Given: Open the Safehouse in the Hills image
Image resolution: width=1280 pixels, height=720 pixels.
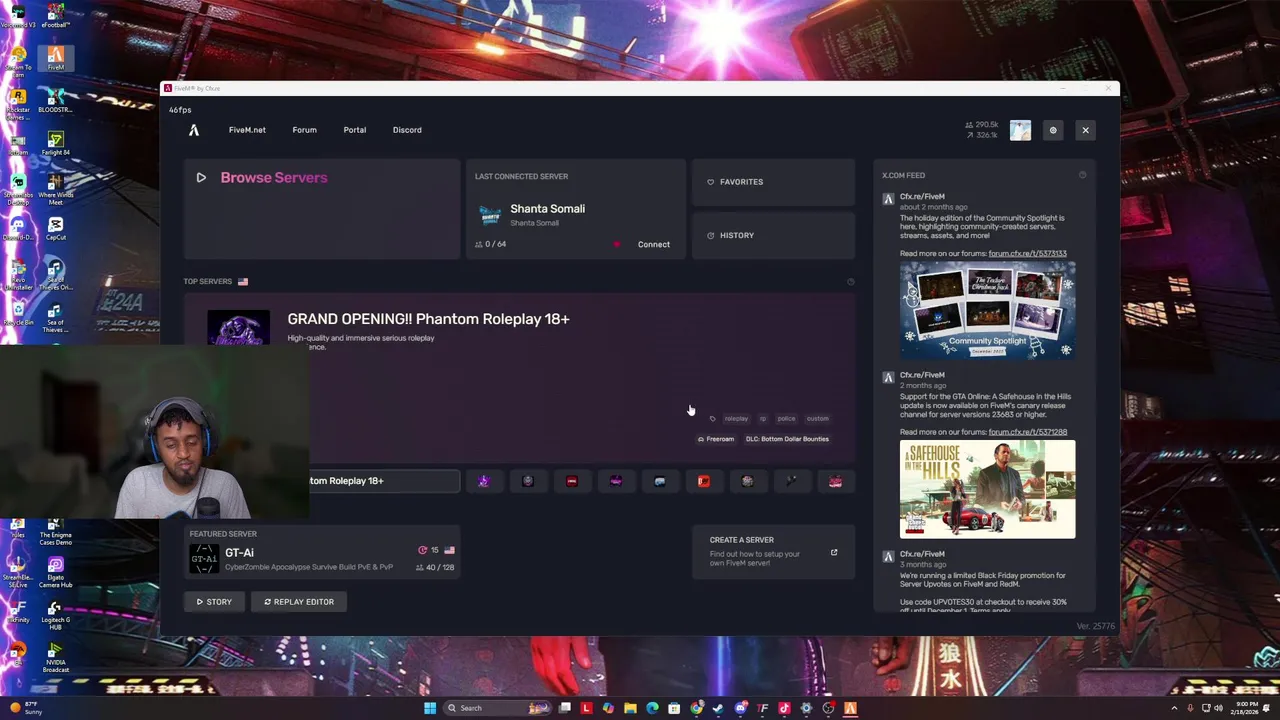Looking at the screenshot, I should point(987,489).
